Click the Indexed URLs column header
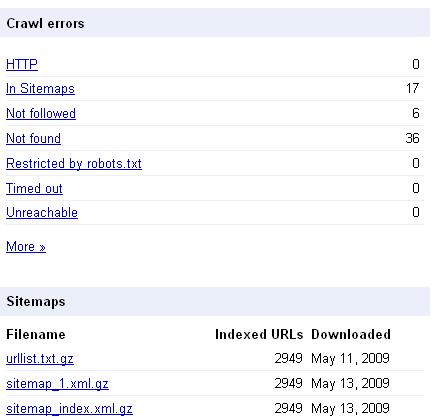The image size is (433, 418). (259, 334)
